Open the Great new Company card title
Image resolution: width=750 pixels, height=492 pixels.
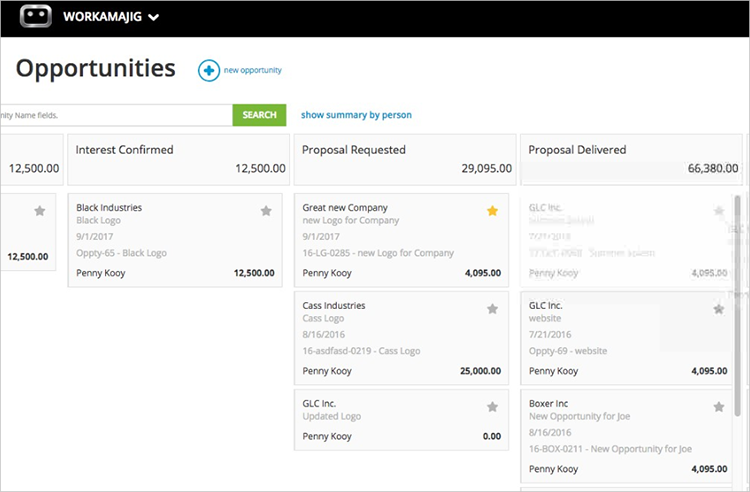pyautogui.click(x=345, y=208)
